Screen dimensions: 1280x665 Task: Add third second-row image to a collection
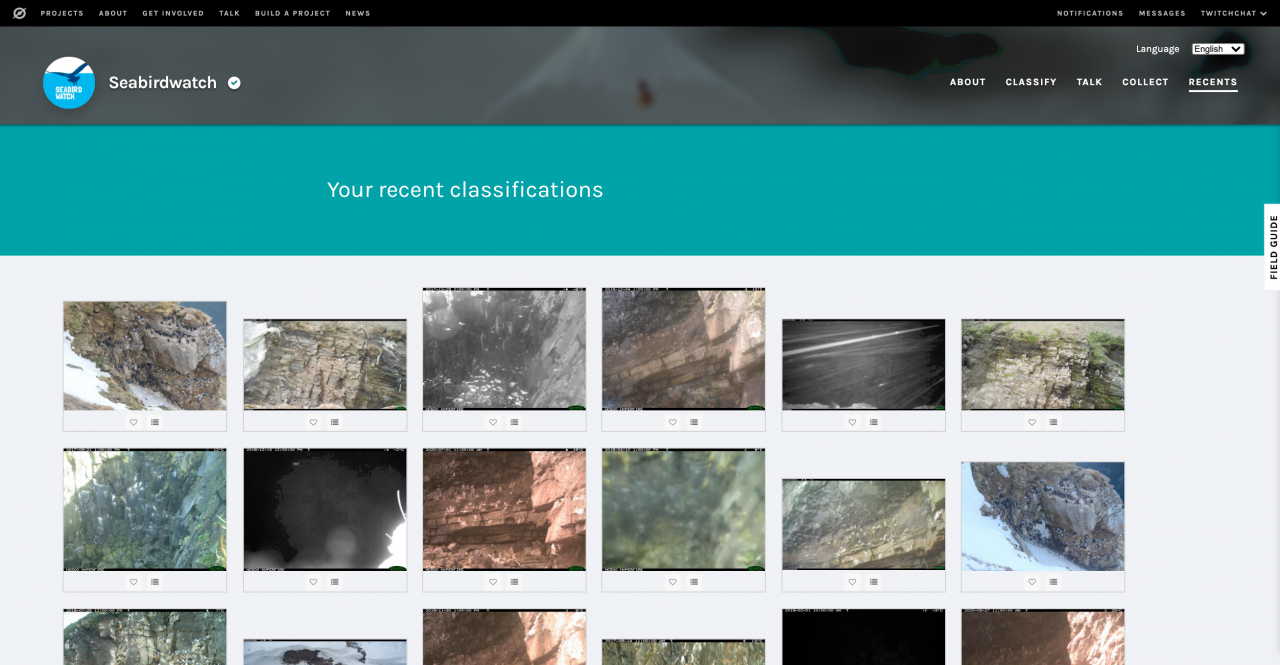point(515,582)
